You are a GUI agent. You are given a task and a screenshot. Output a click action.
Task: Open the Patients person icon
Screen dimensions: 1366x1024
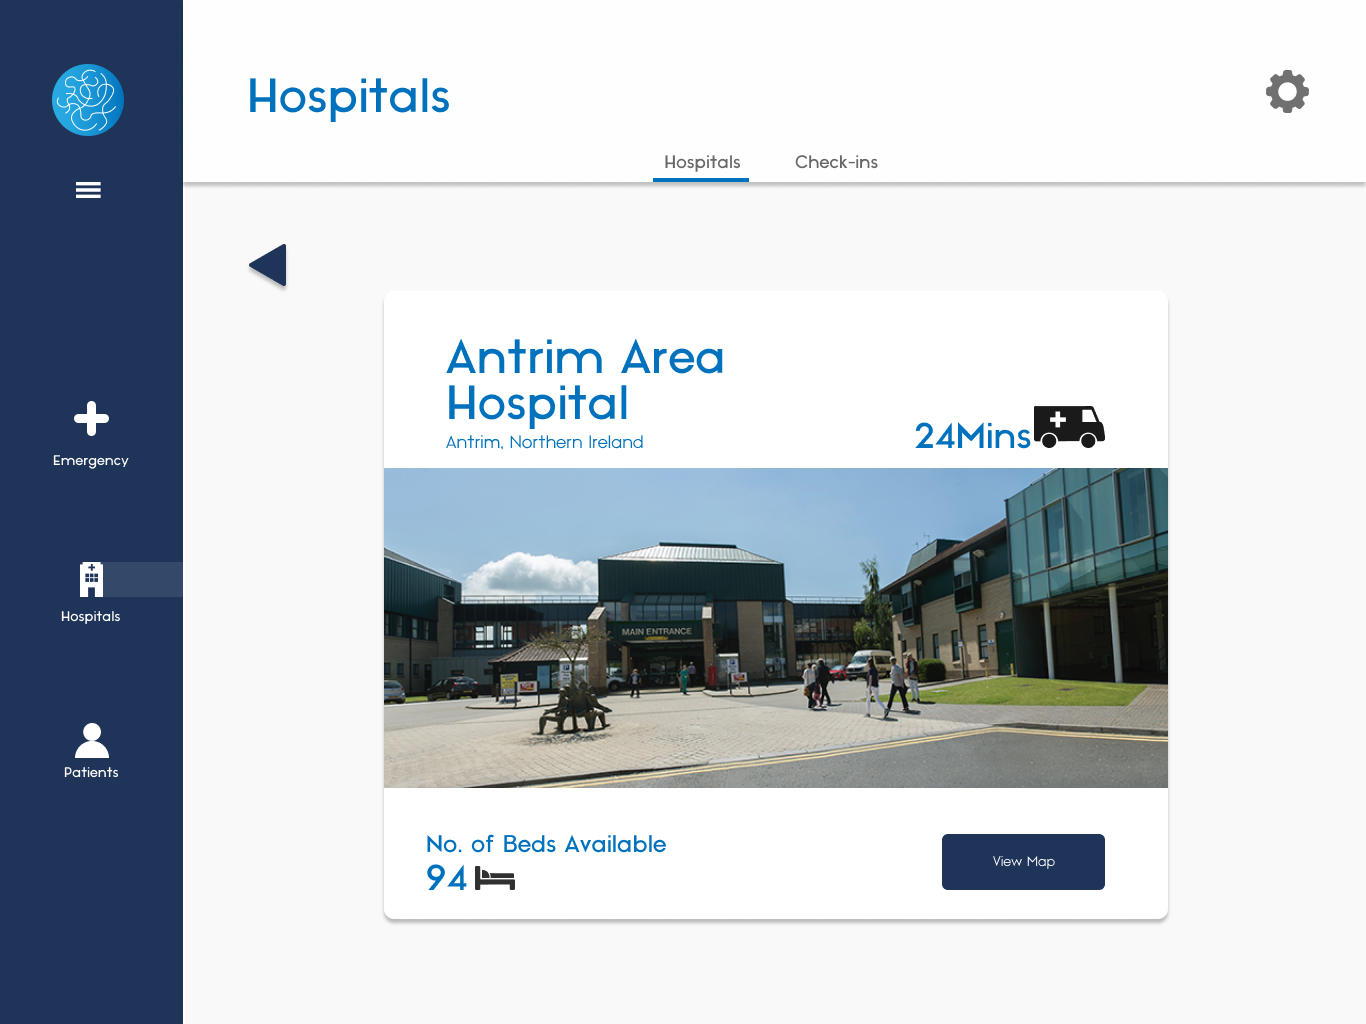pyautogui.click(x=91, y=740)
